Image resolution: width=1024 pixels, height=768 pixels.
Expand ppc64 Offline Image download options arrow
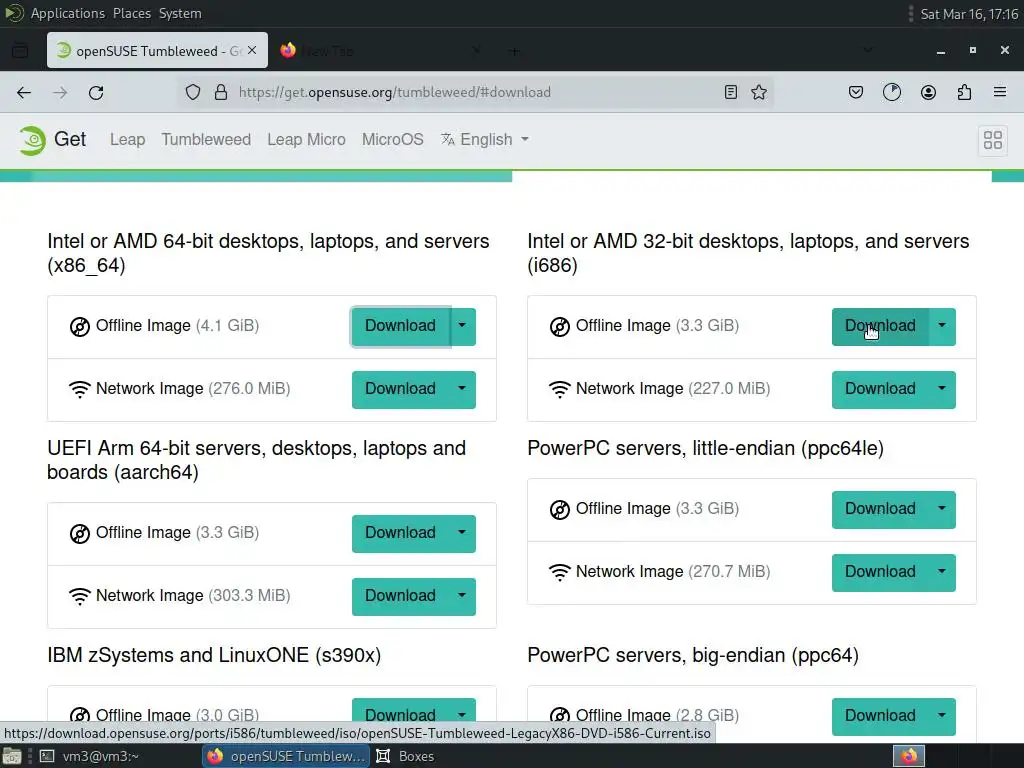[x=942, y=716]
